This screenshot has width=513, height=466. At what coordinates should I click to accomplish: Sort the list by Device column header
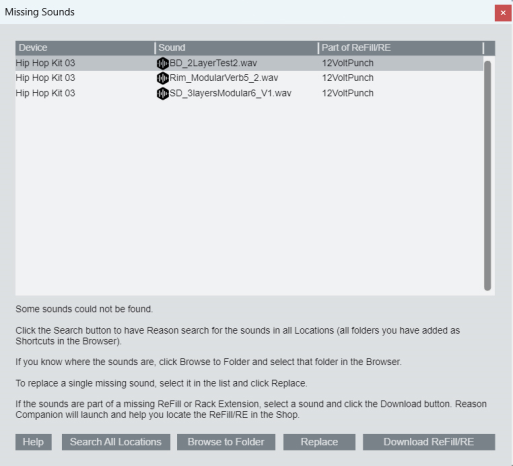coord(85,48)
